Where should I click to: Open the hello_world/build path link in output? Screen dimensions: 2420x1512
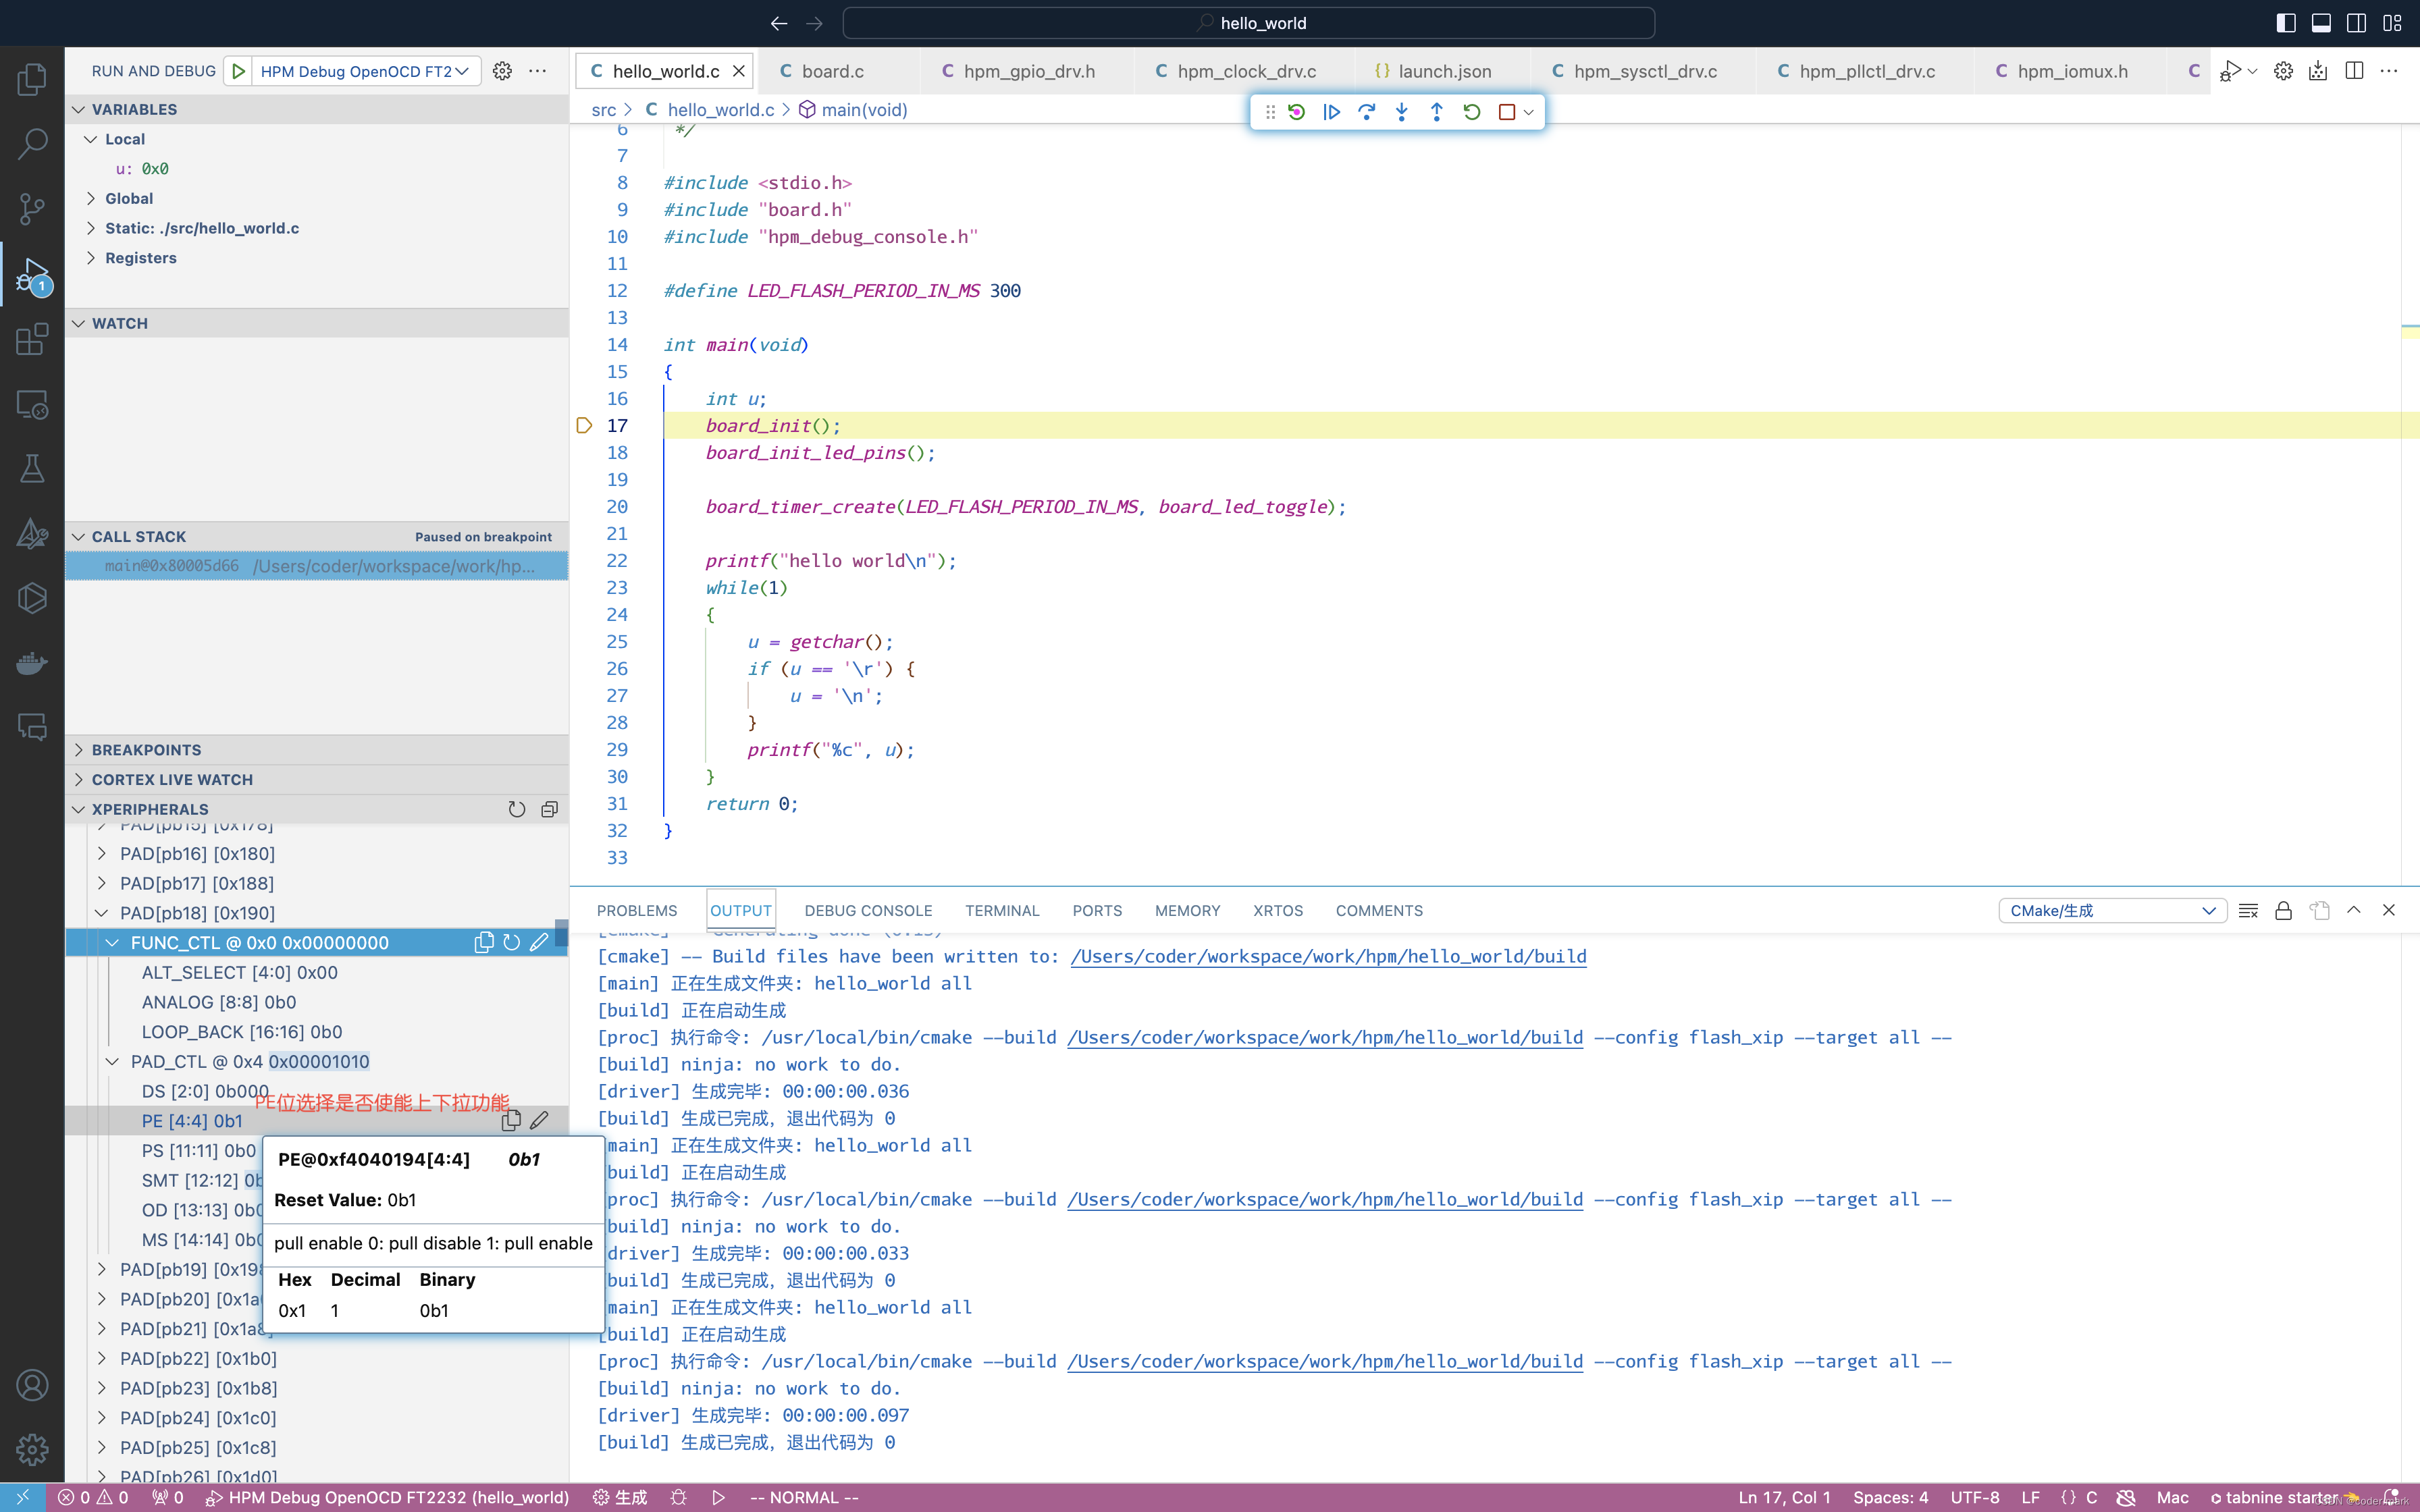coord(1328,956)
